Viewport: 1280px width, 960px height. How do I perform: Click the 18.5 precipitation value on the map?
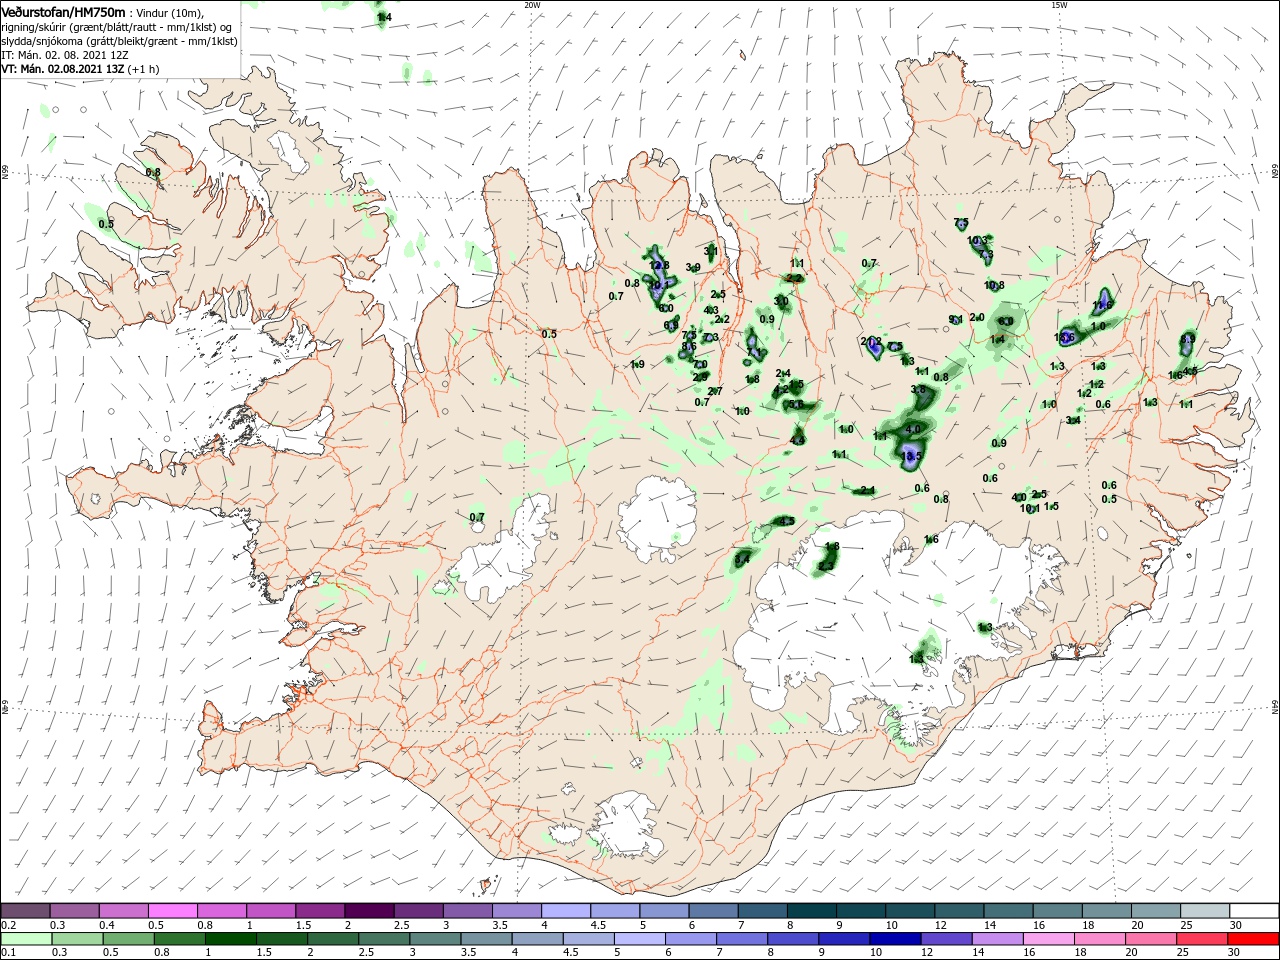pos(910,456)
